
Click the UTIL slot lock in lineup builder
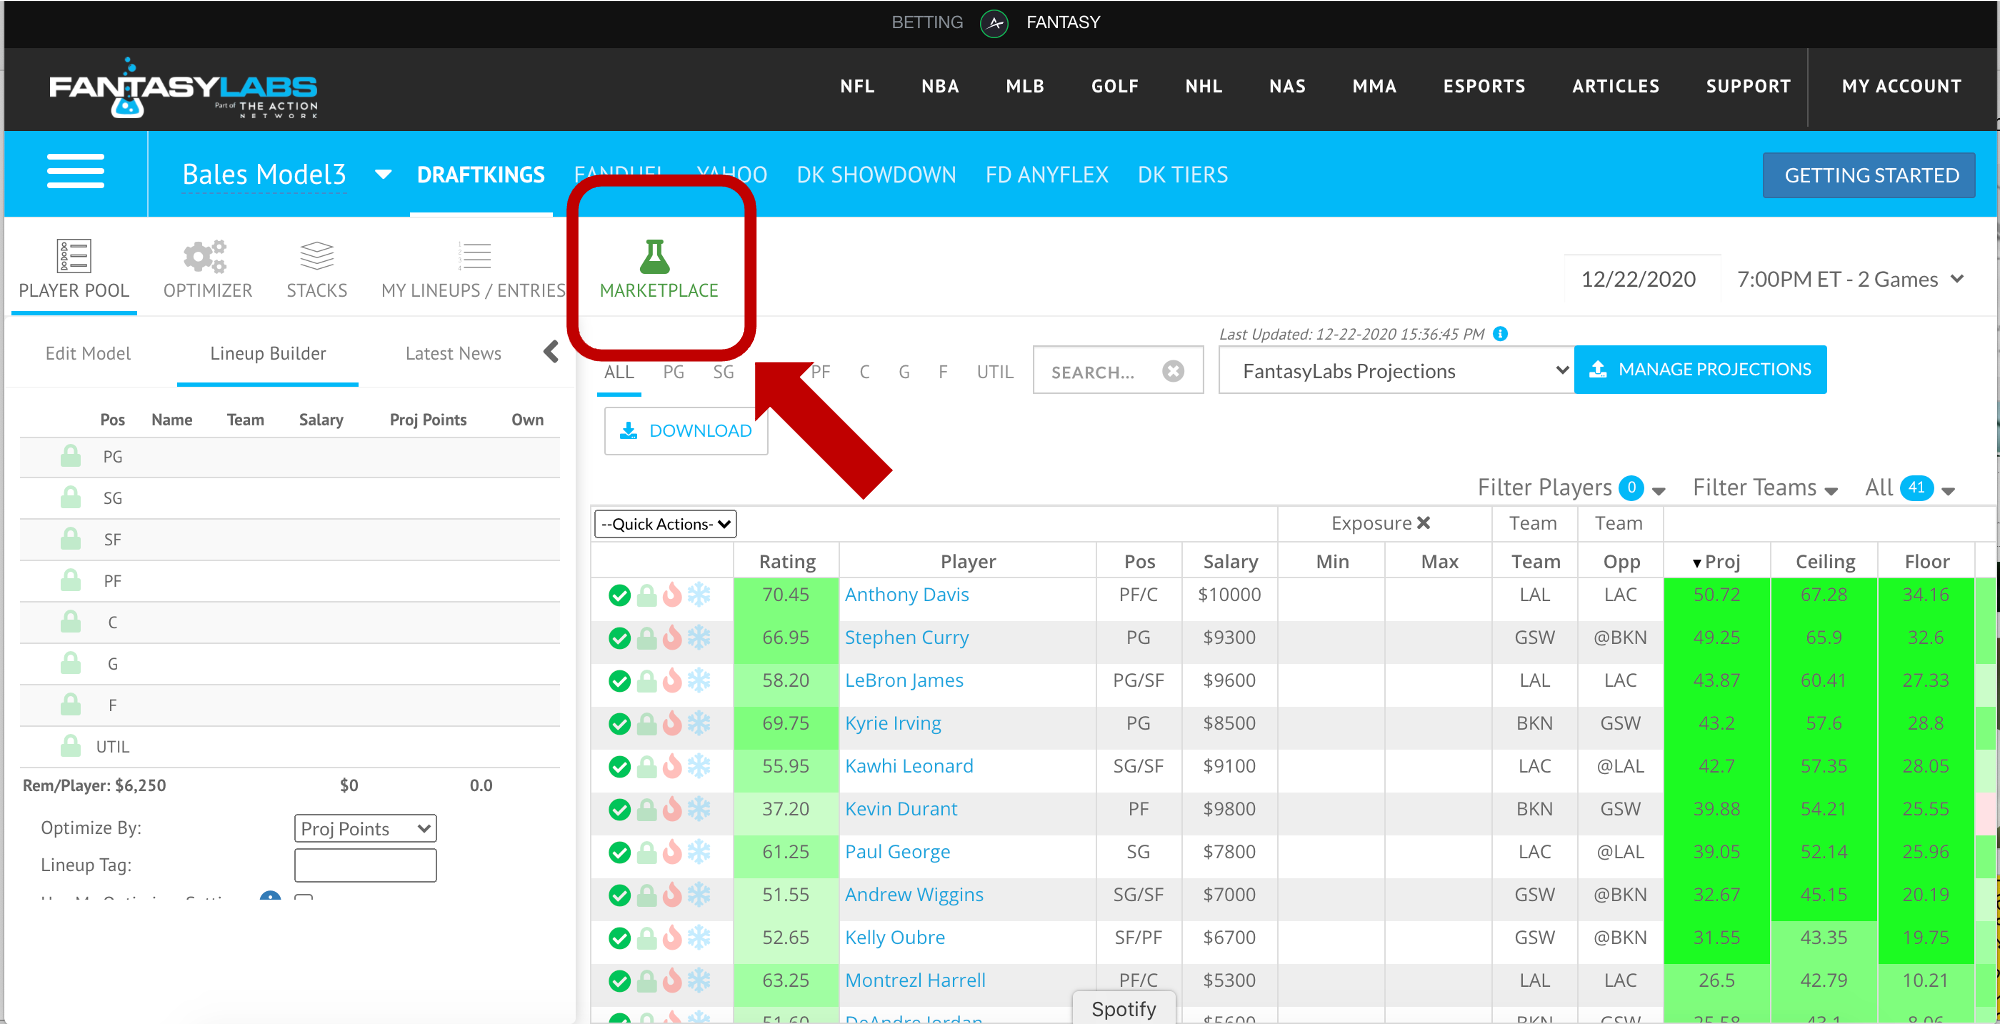[x=70, y=746]
